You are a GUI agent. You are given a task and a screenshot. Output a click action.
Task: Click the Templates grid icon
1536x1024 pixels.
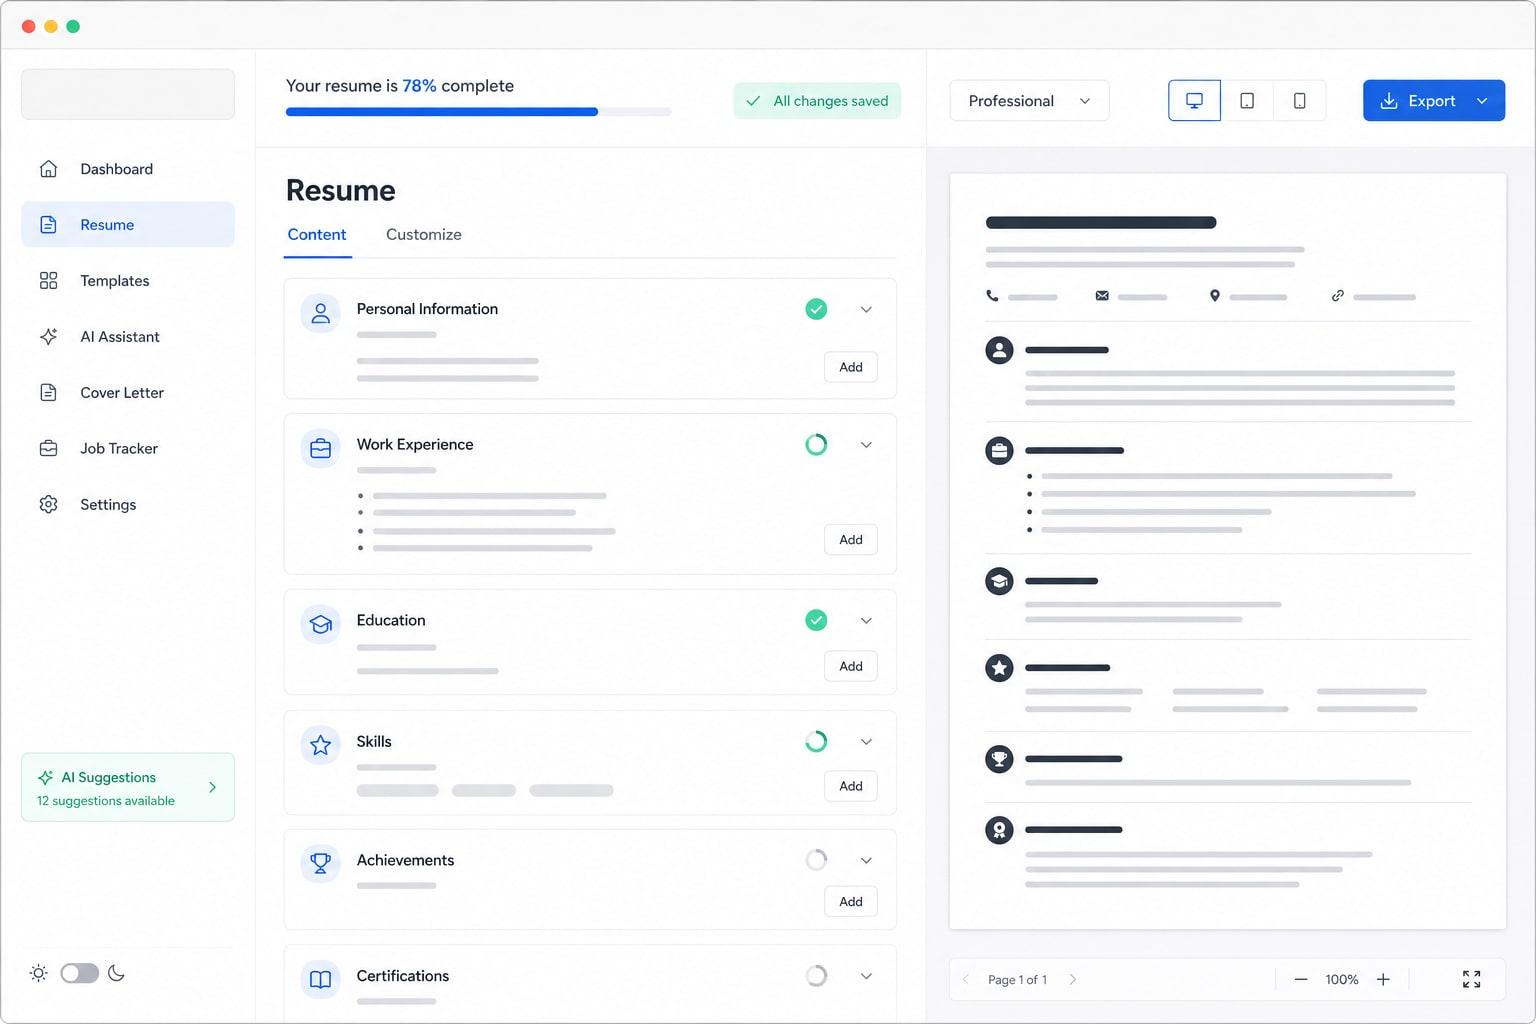click(x=48, y=281)
